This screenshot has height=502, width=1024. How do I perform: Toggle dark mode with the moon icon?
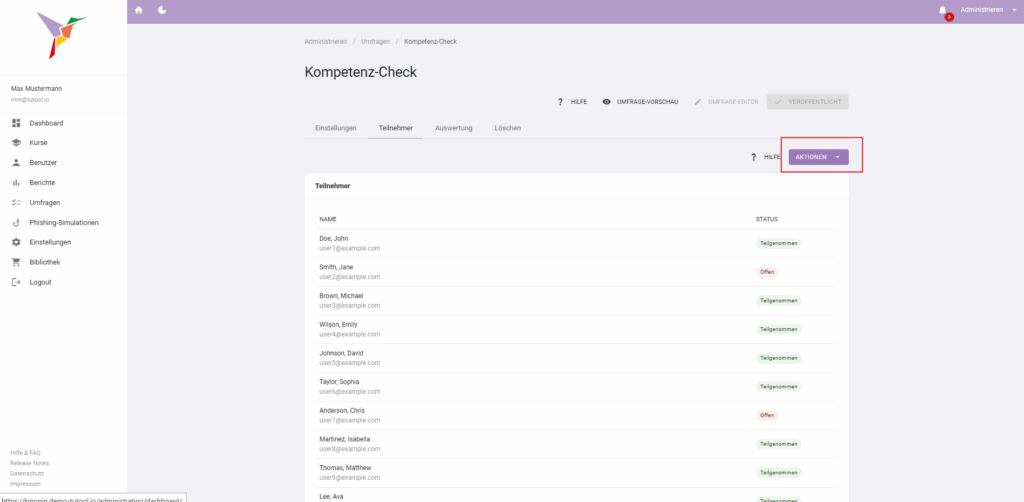click(x=162, y=10)
